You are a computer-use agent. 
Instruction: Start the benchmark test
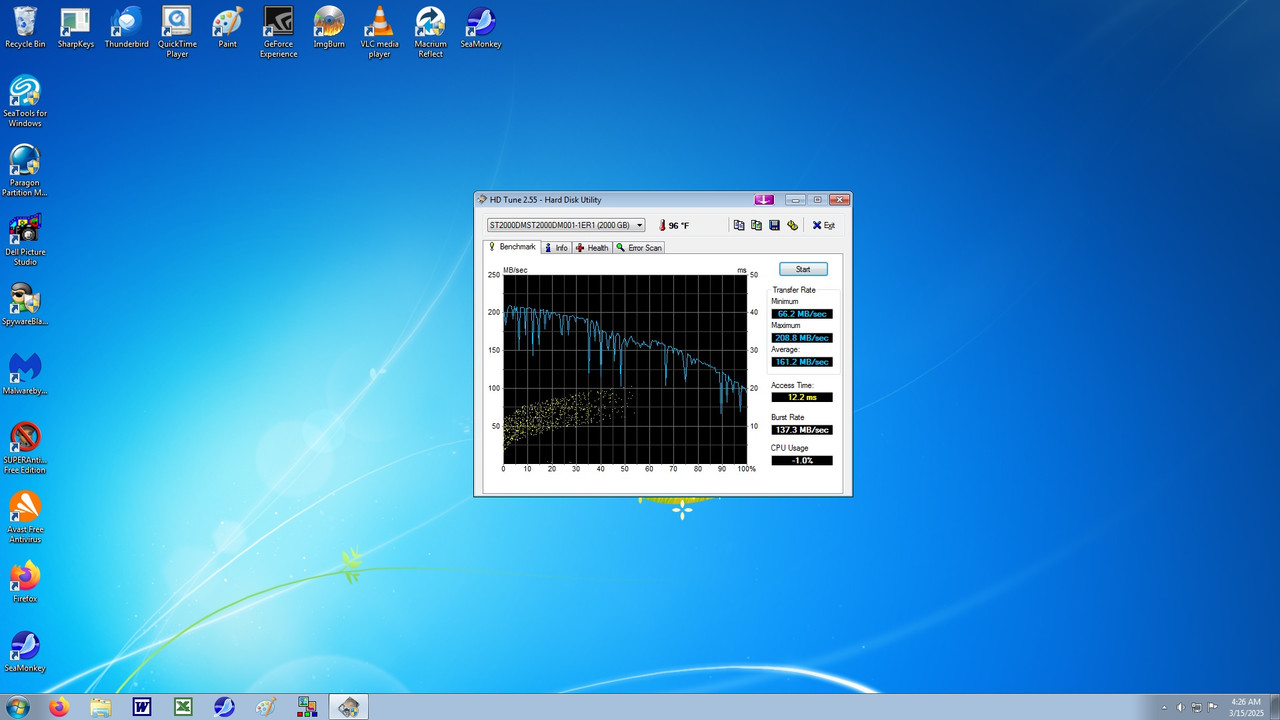coord(803,269)
